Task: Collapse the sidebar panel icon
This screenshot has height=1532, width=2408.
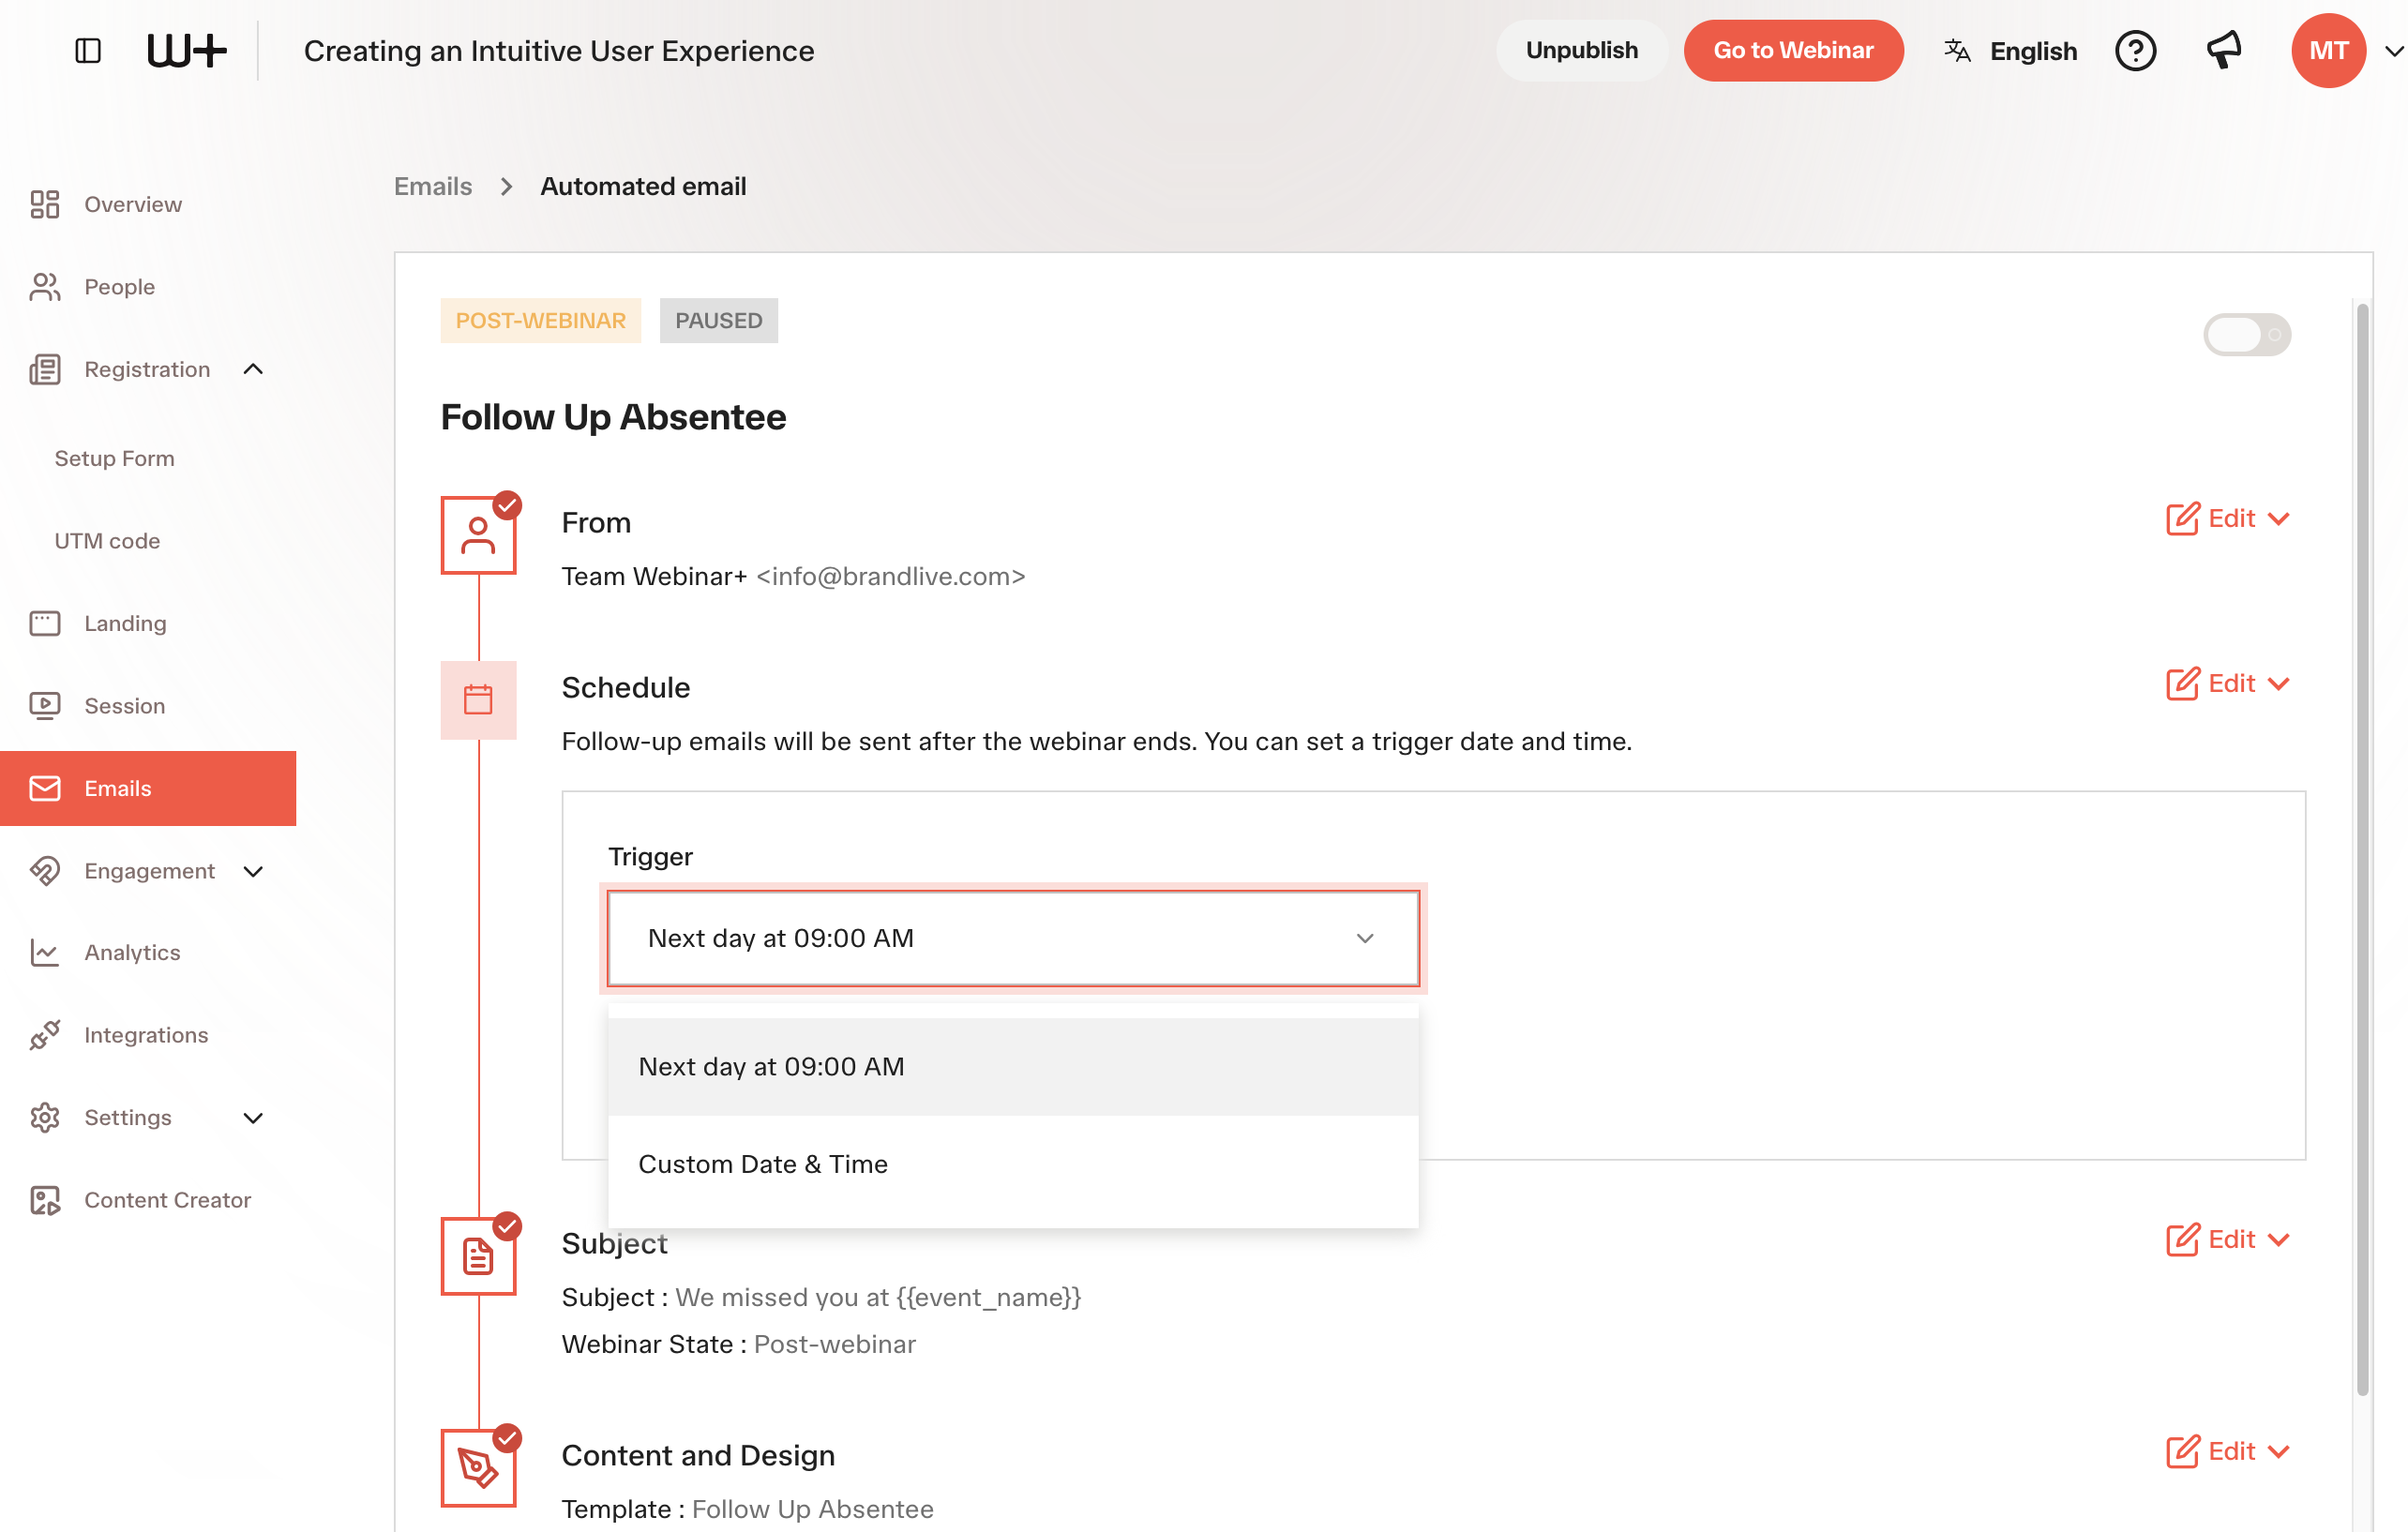Action: click(x=88, y=50)
